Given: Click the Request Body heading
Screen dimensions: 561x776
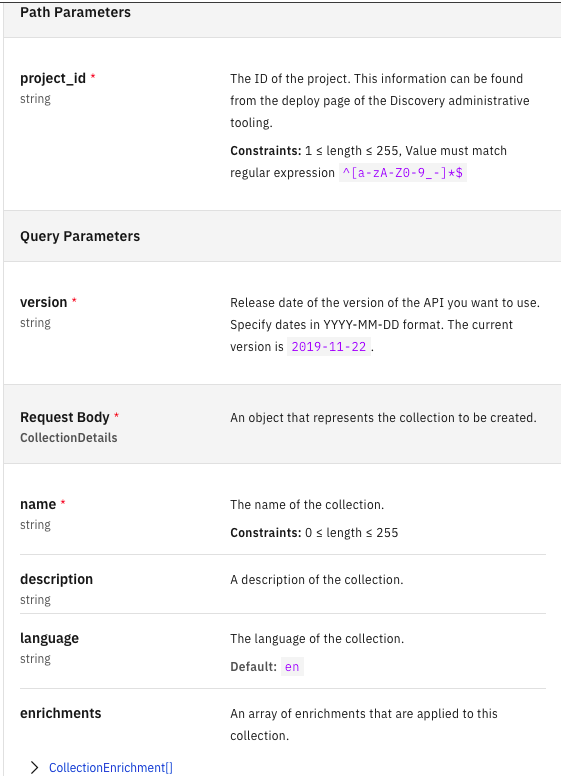Looking at the screenshot, I should 64,417.
